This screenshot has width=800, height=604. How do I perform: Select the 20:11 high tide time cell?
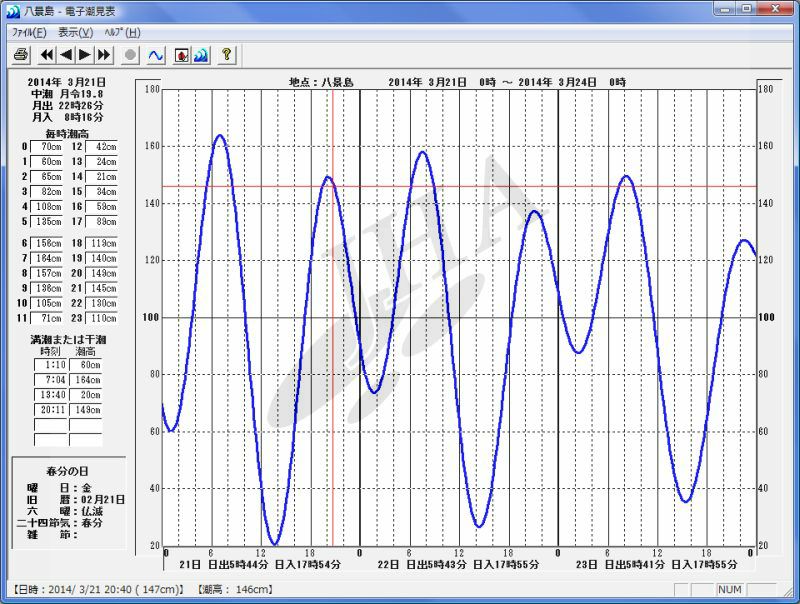(51, 410)
